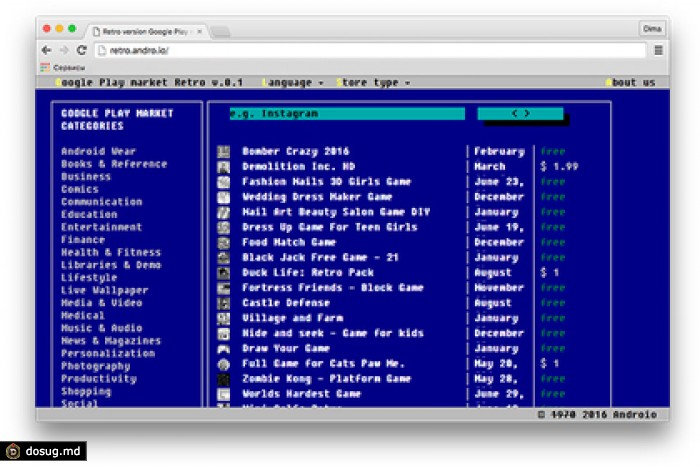Screen dimensions: 700x466
Task: Click the Fortress Friends Block Game icon
Action: [x=223, y=288]
